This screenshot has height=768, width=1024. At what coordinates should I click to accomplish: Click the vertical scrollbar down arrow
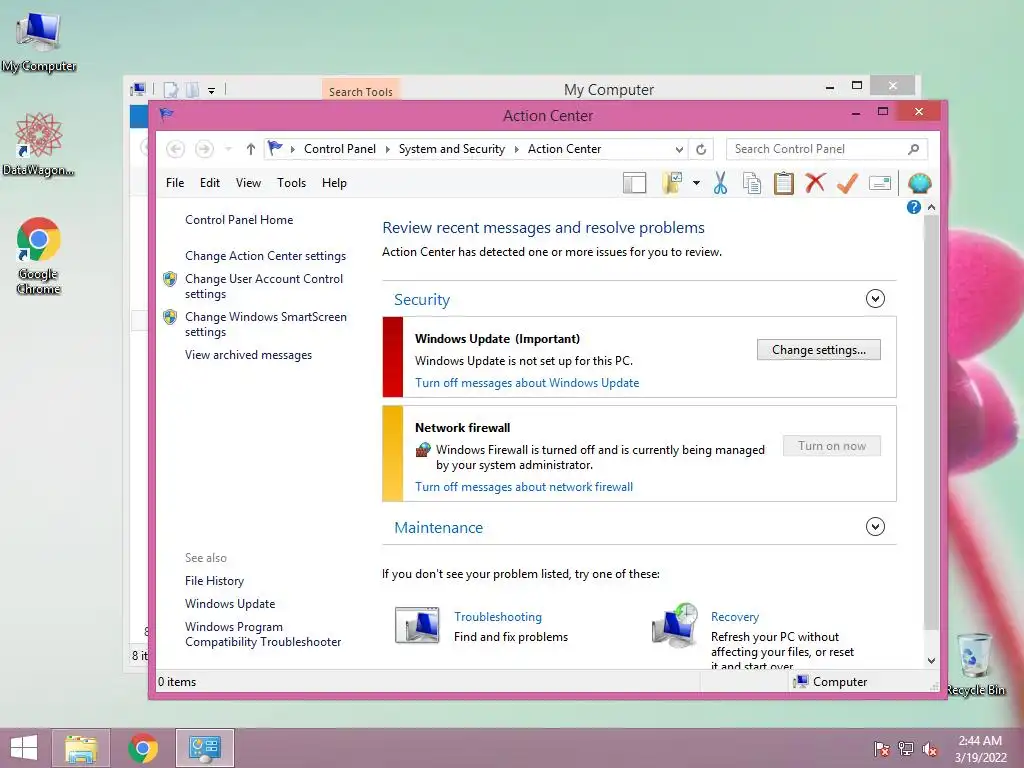931,660
